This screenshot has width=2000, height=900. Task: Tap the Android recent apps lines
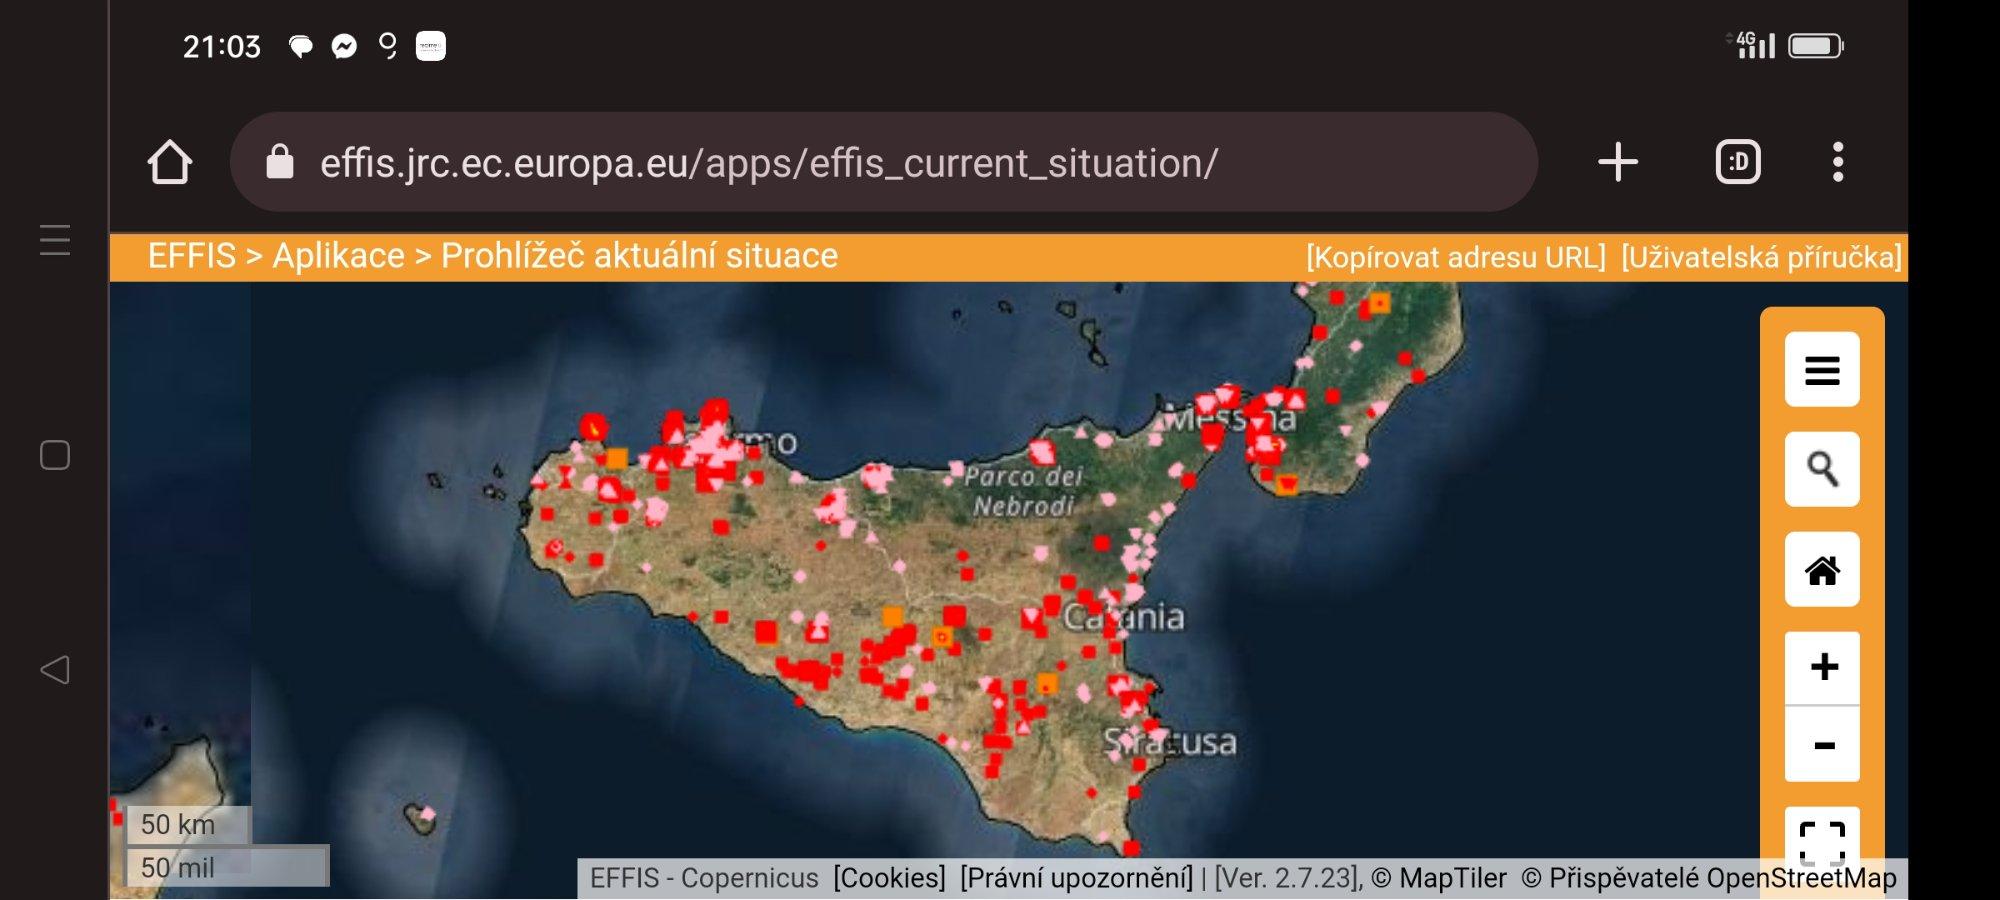[55, 240]
